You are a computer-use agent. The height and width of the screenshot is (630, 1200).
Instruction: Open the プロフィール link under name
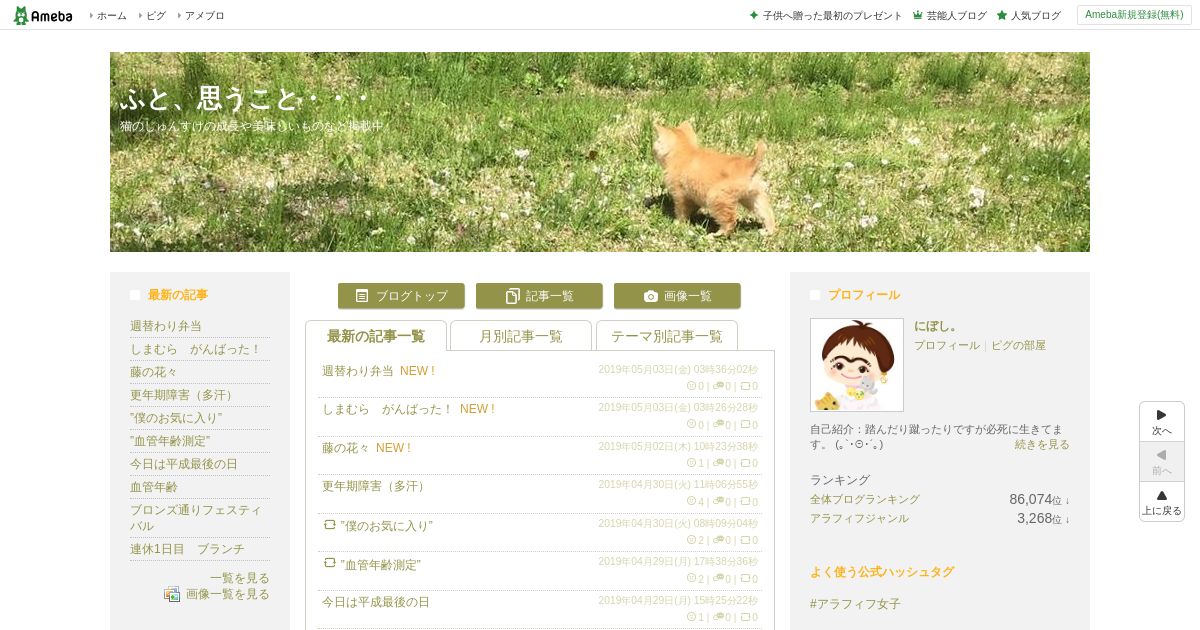pos(947,345)
